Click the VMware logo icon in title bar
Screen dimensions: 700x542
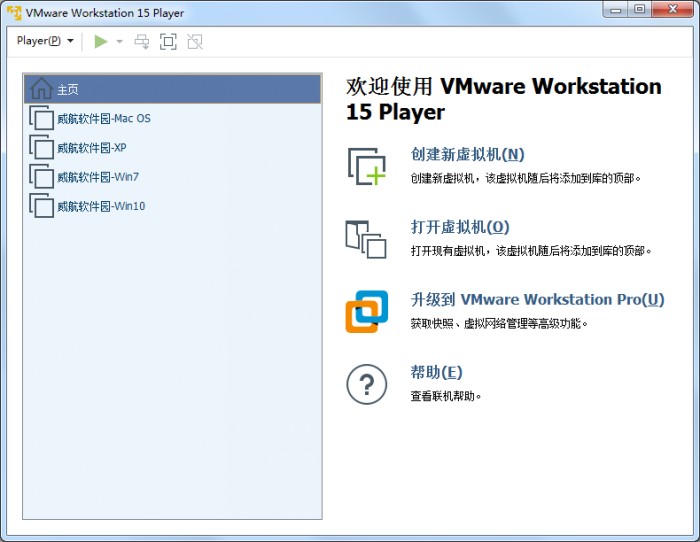point(14,13)
